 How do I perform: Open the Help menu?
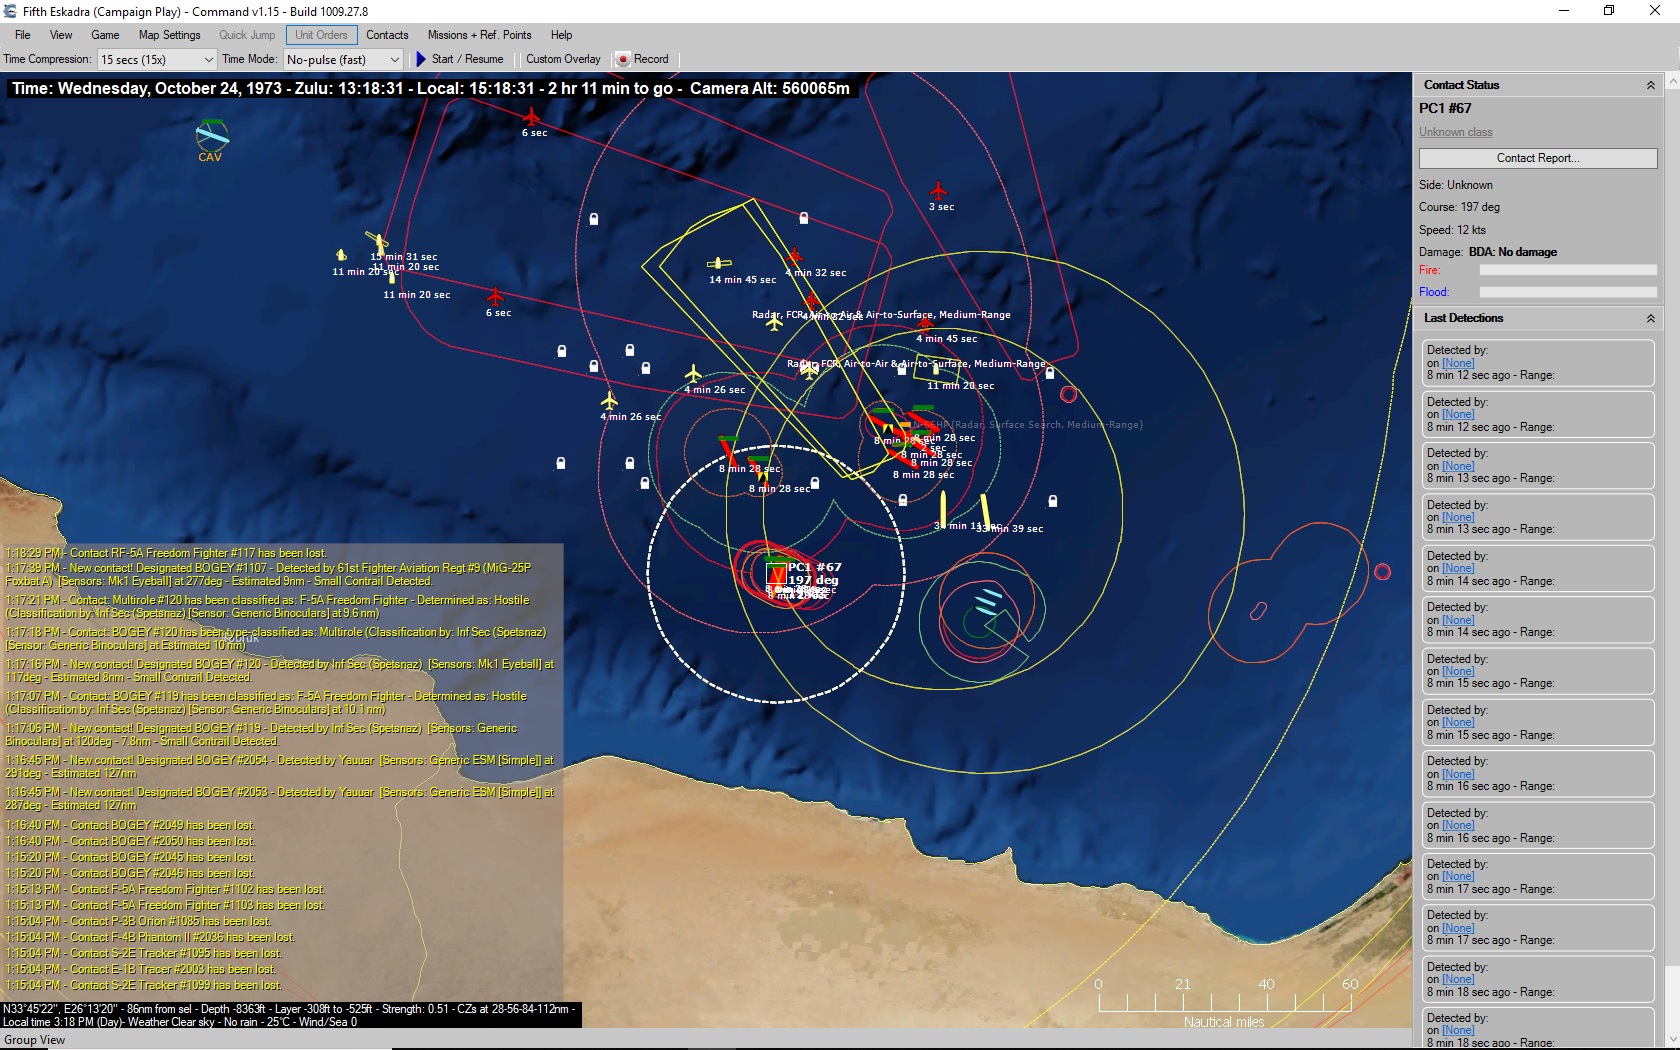(562, 35)
